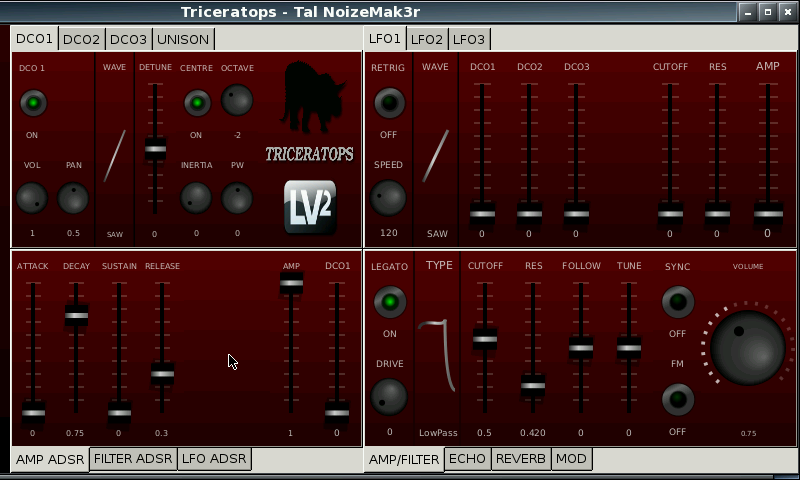Click the SUSTAIN slider handle
800x480 pixels.
point(119,413)
